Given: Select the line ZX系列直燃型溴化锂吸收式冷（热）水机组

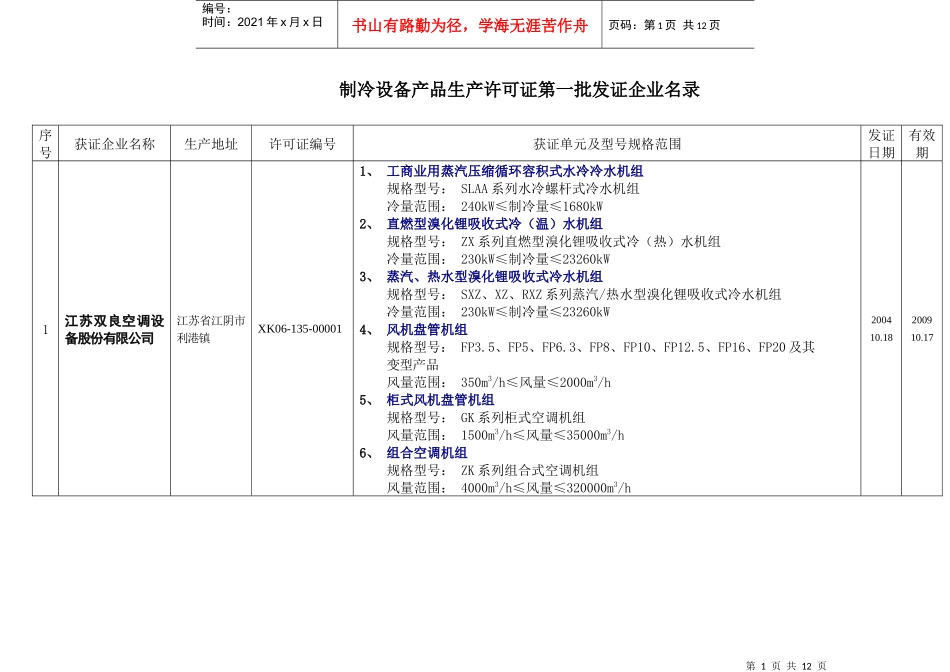Looking at the screenshot, I should [590, 242].
